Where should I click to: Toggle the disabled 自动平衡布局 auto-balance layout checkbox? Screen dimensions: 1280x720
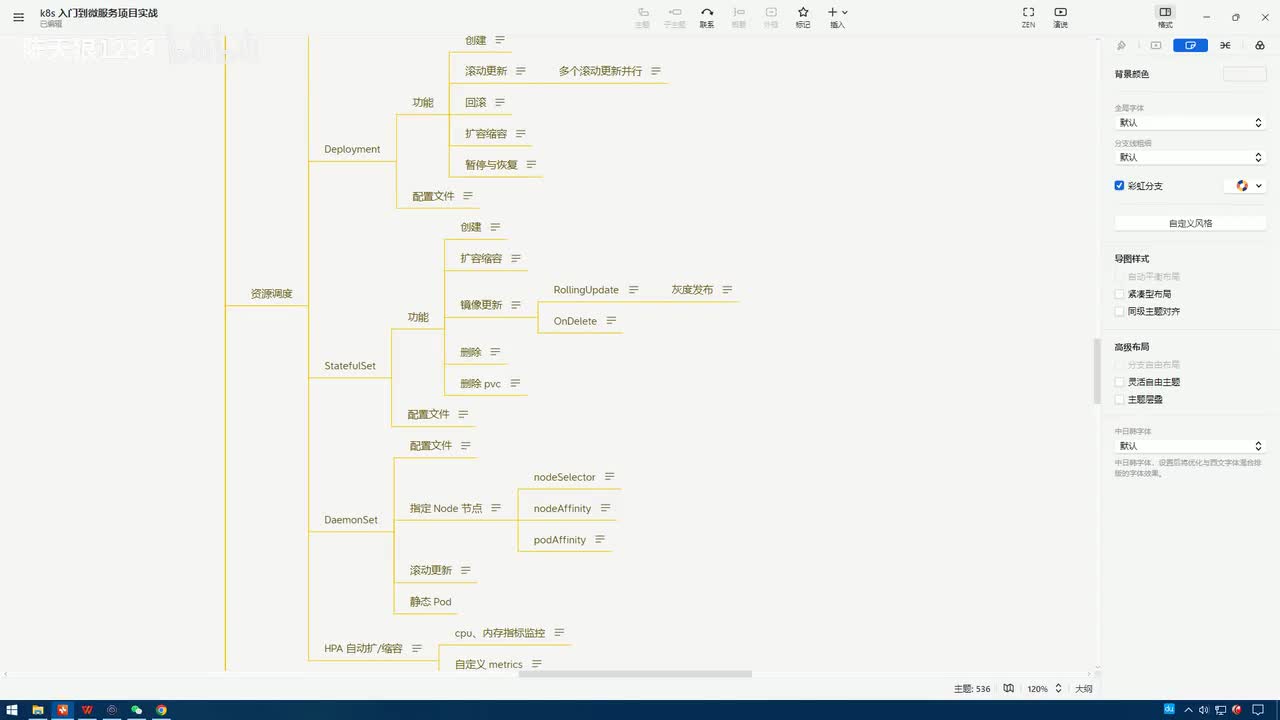click(x=1120, y=276)
